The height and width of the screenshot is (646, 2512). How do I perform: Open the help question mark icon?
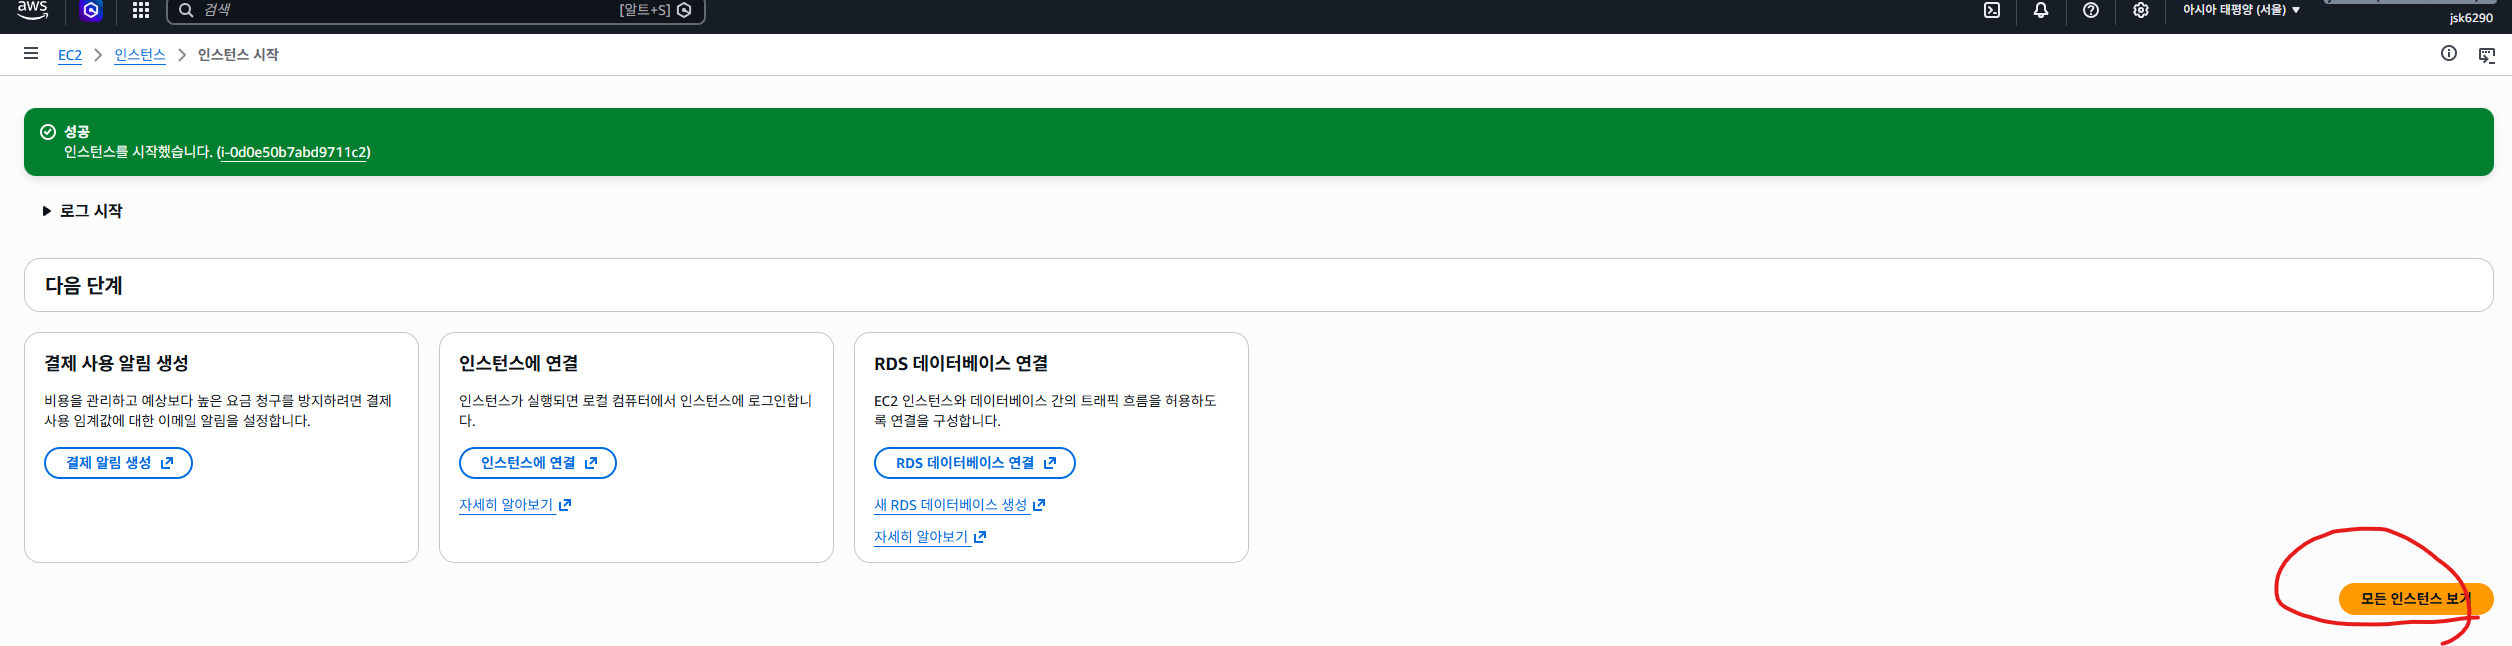point(2090,10)
